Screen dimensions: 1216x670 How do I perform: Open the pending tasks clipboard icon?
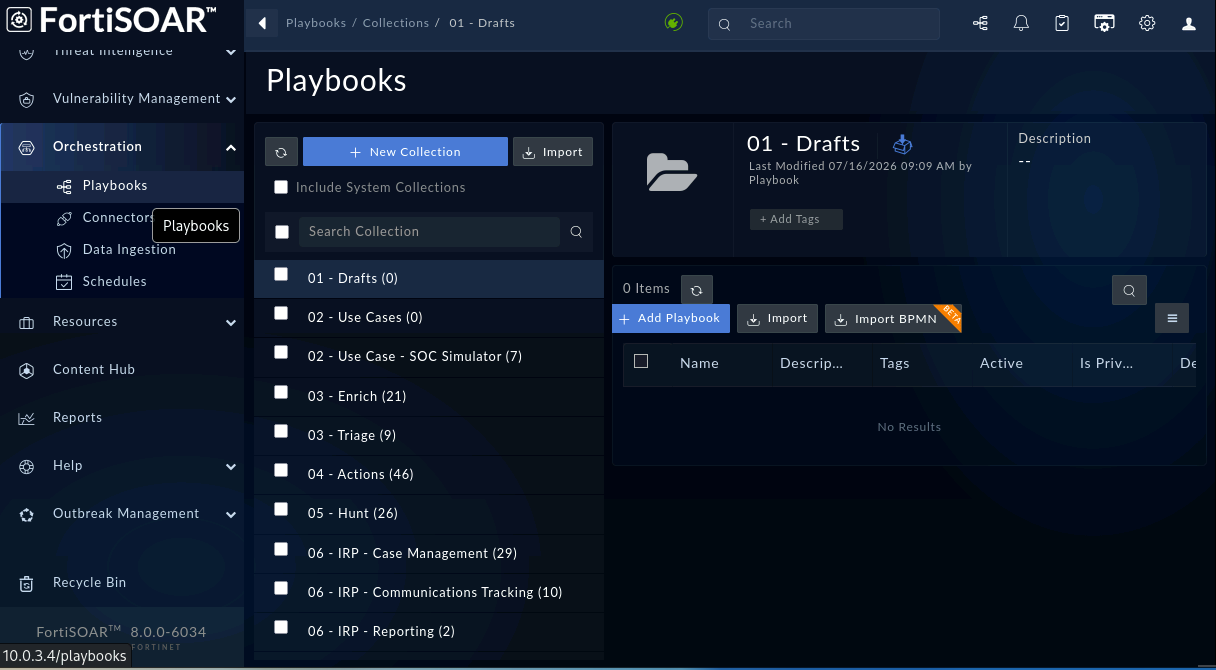point(1062,23)
